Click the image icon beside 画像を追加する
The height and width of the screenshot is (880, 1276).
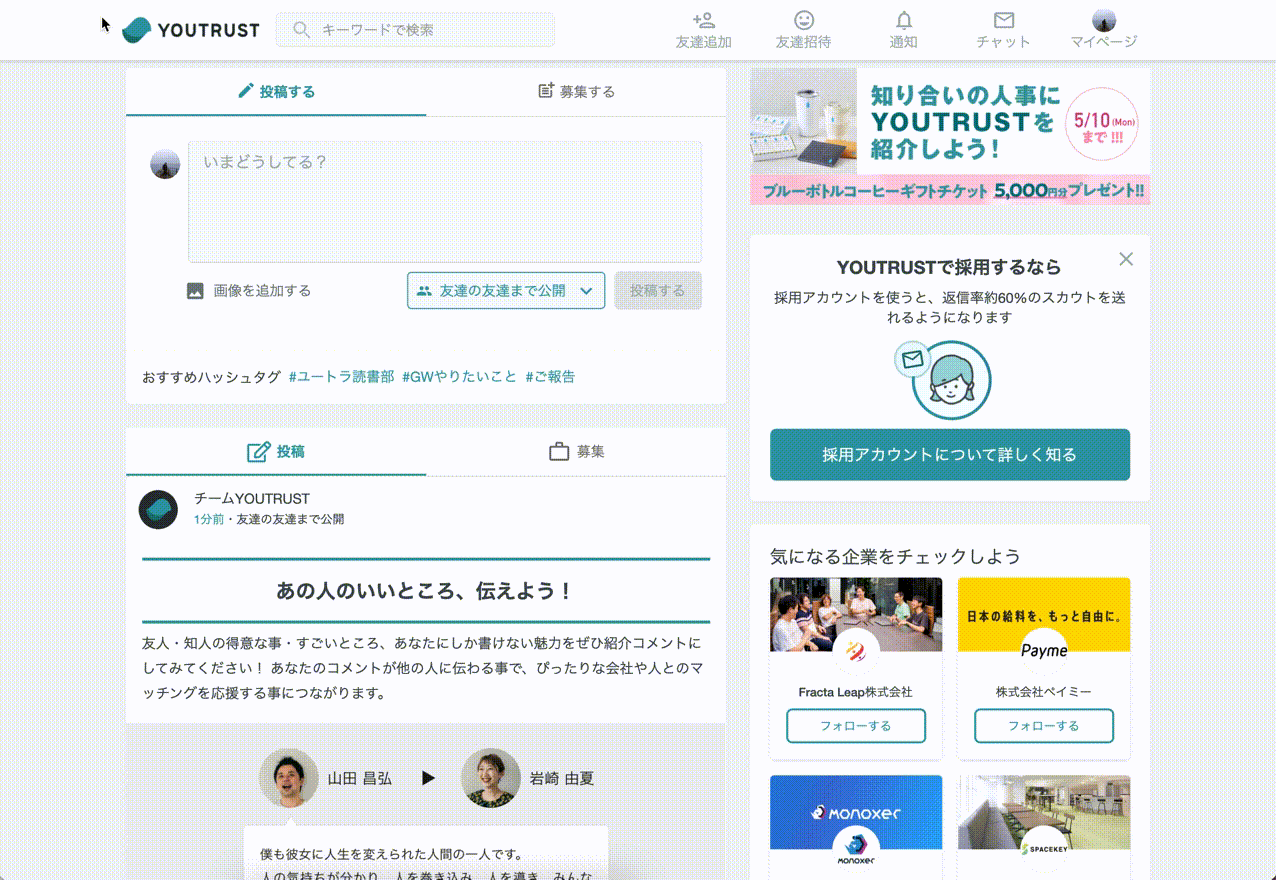click(x=195, y=291)
